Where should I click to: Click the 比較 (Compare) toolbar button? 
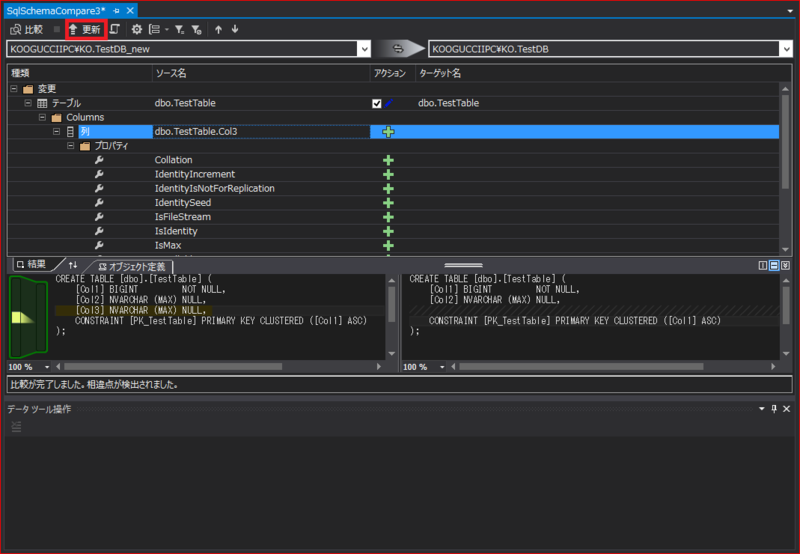pos(26,29)
